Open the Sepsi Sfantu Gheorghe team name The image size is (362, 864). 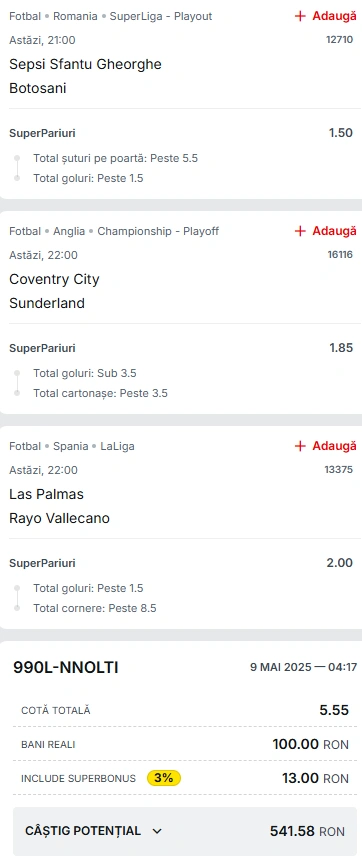coord(85,64)
